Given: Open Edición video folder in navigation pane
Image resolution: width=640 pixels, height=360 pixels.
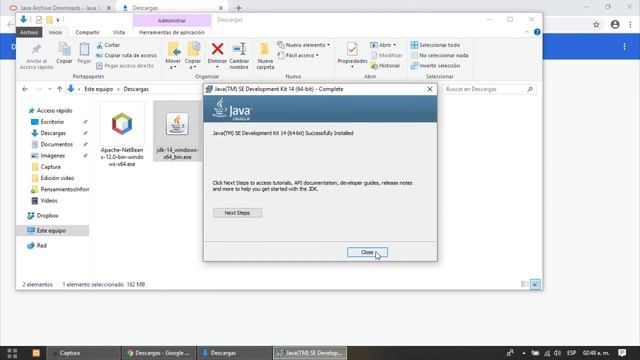Looking at the screenshot, I should click(x=57, y=178).
